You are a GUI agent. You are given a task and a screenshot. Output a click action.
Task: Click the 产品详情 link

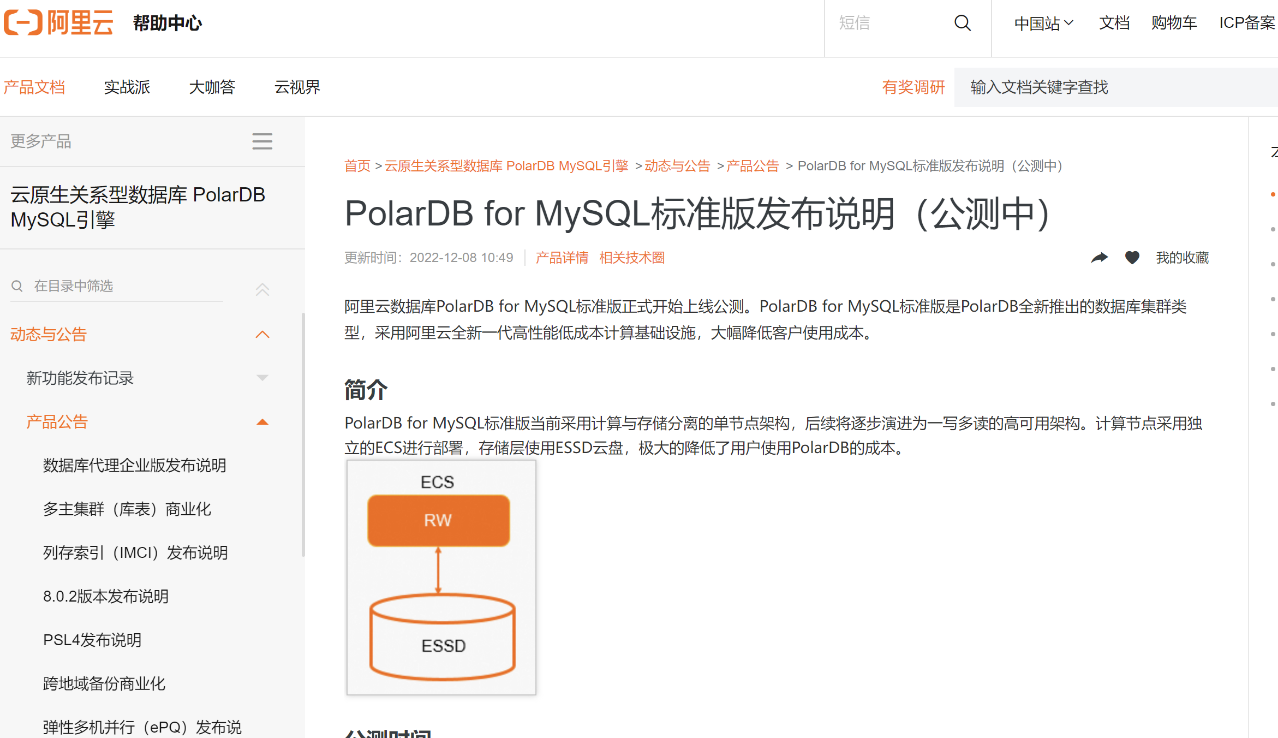pos(562,258)
